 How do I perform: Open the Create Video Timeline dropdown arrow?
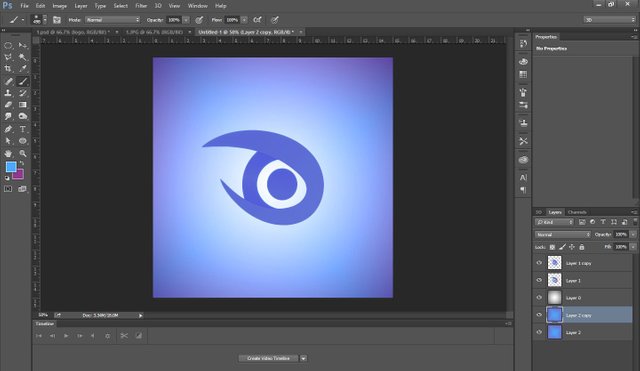point(303,358)
